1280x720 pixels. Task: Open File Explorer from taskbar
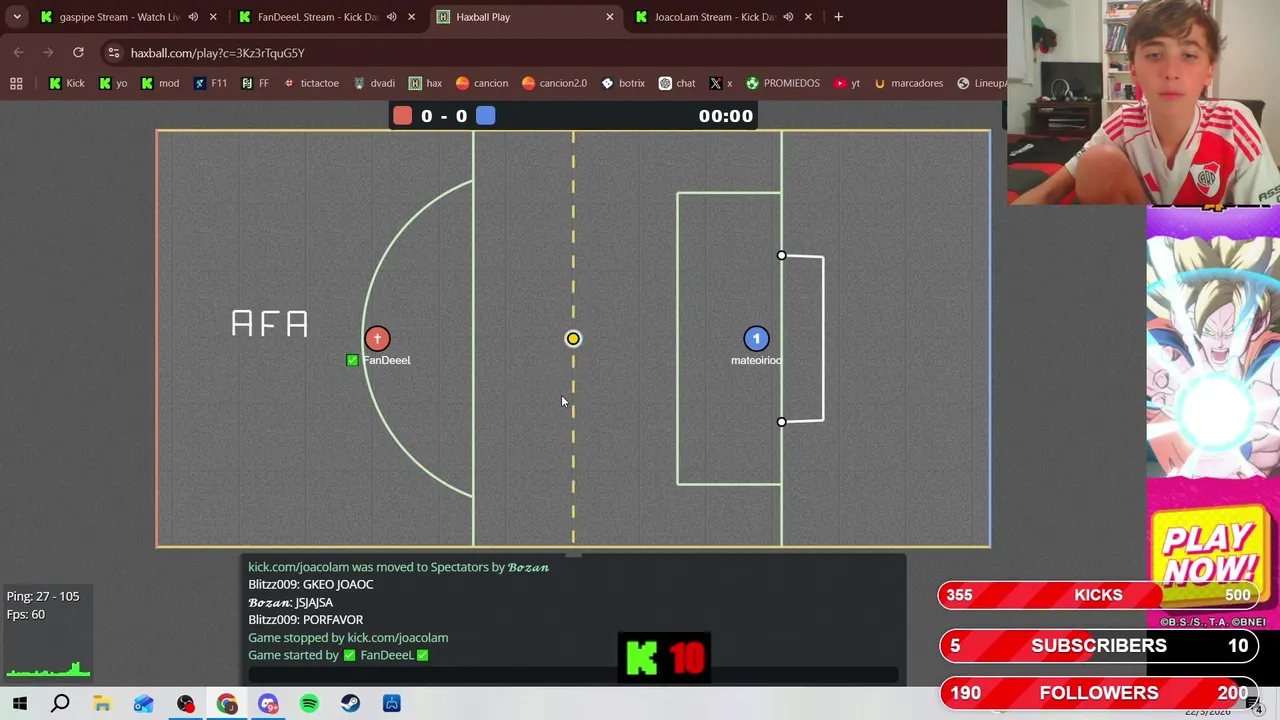click(102, 704)
